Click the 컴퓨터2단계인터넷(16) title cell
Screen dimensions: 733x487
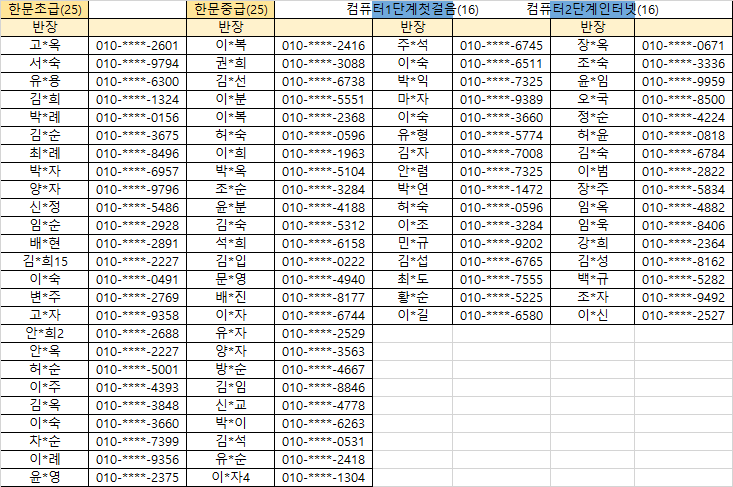592,9
